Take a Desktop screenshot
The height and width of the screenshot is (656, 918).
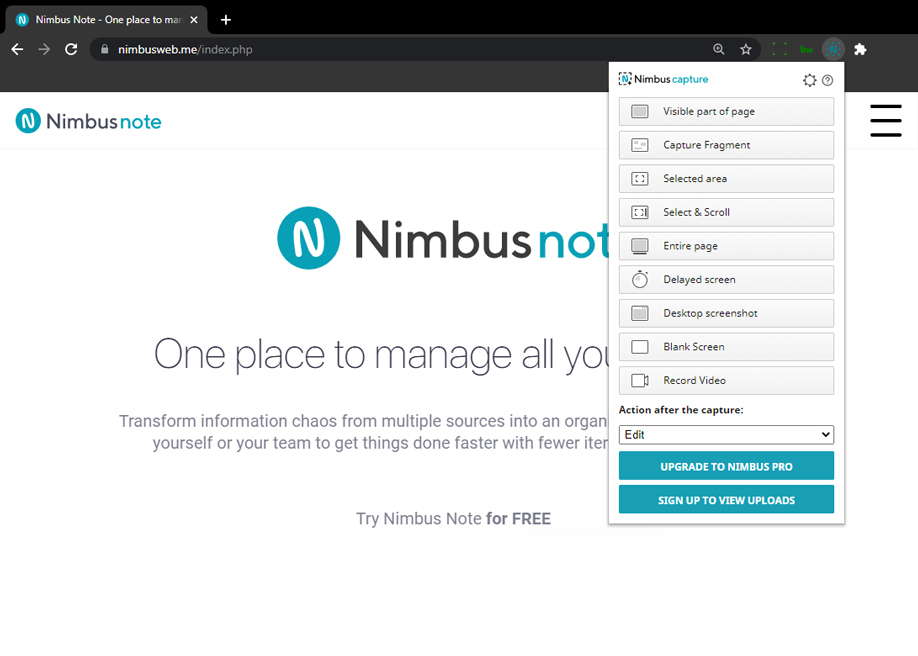coord(726,313)
